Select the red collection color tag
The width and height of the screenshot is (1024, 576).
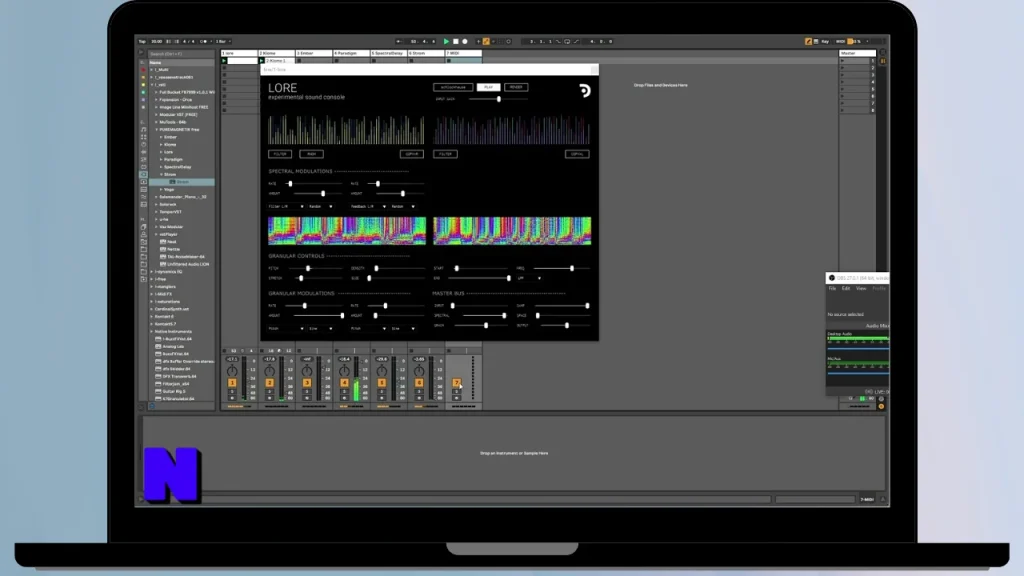pyautogui.click(x=143, y=69)
